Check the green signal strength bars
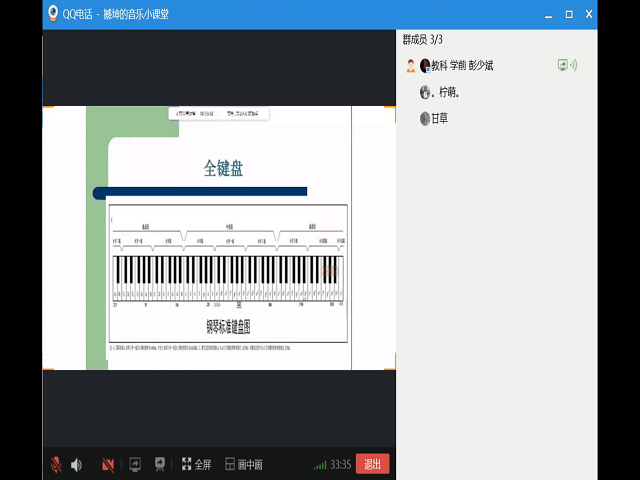This screenshot has height=480, width=640. click(319, 465)
